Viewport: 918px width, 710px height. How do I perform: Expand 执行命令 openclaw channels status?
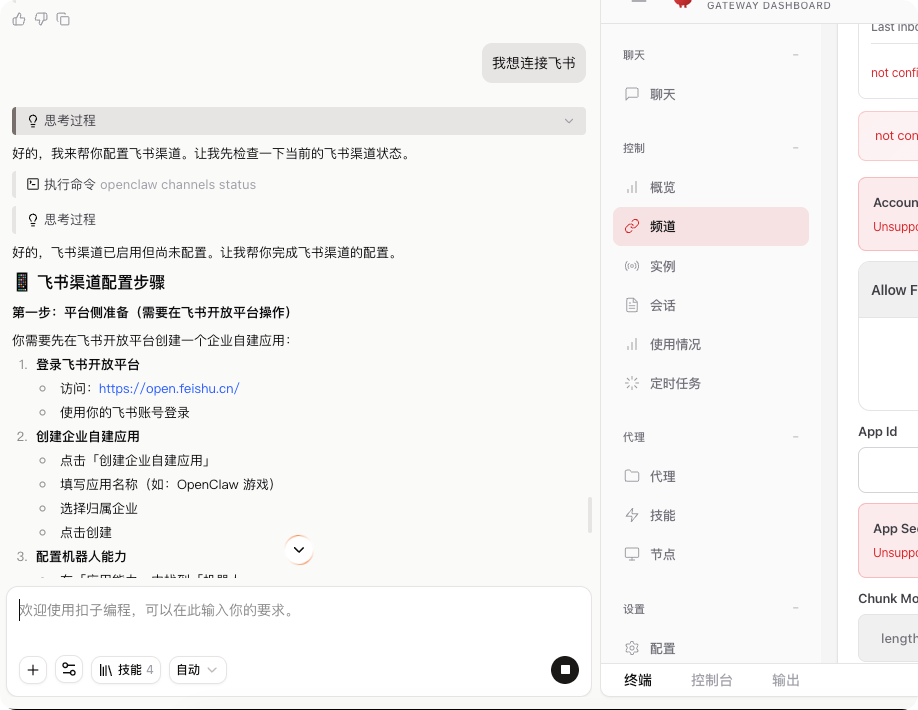(141, 184)
